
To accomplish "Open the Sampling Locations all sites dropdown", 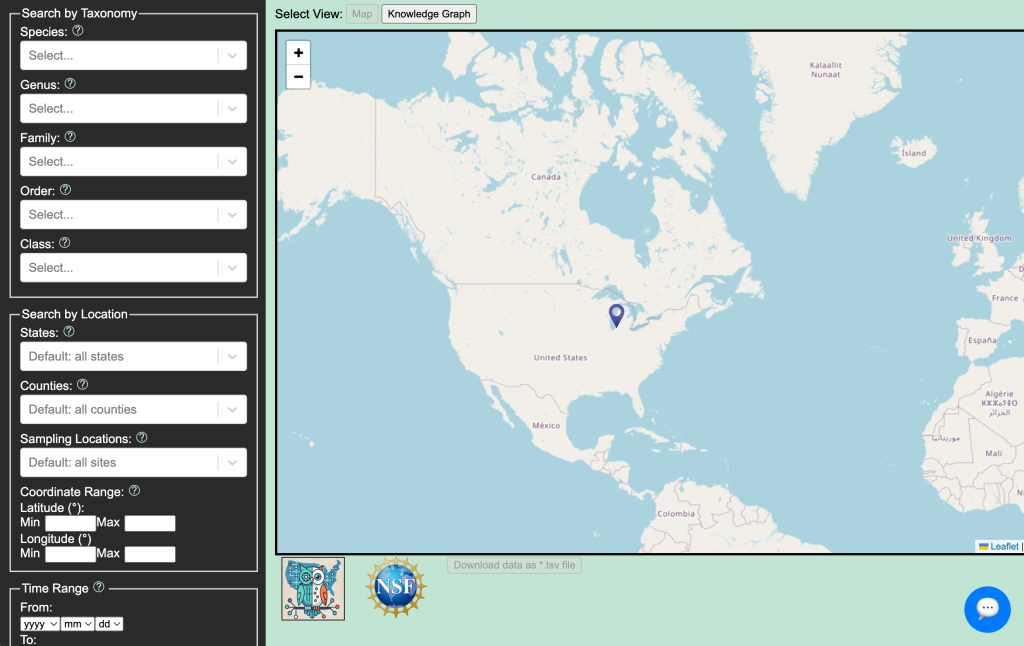I will pyautogui.click(x=133, y=462).
